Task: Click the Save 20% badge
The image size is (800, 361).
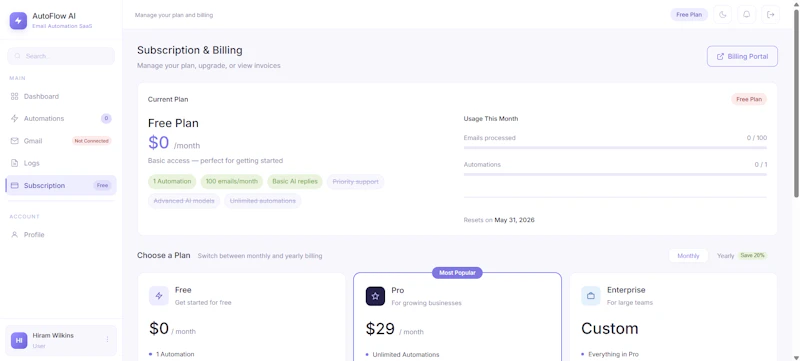Action: click(x=753, y=255)
